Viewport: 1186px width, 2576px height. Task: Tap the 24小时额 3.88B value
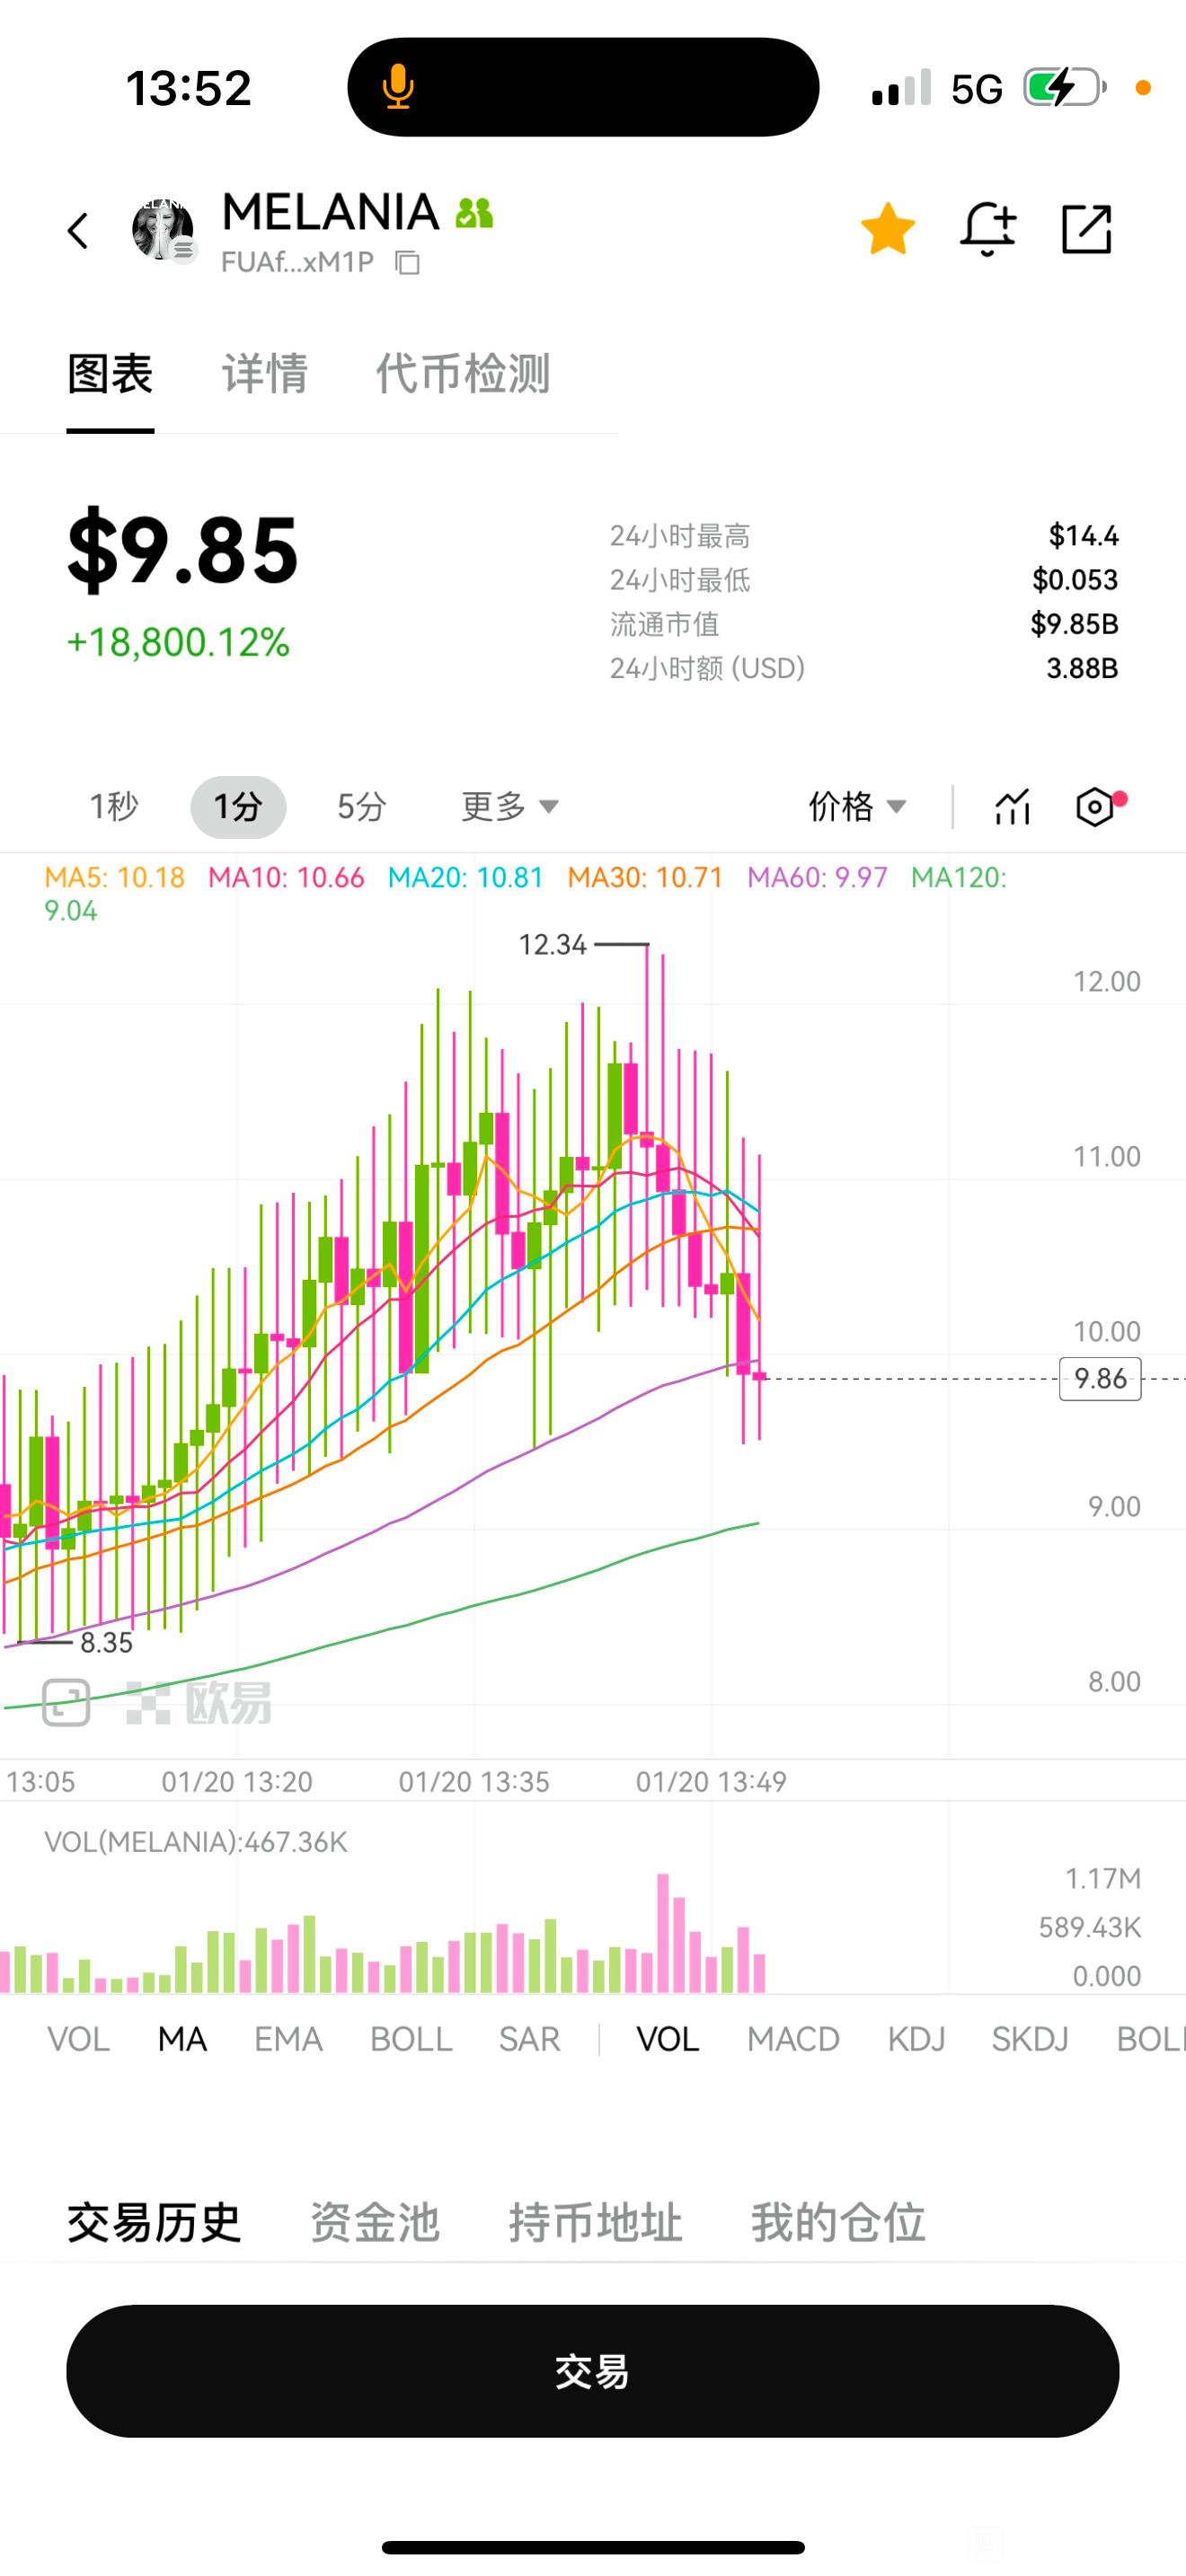1082,668
